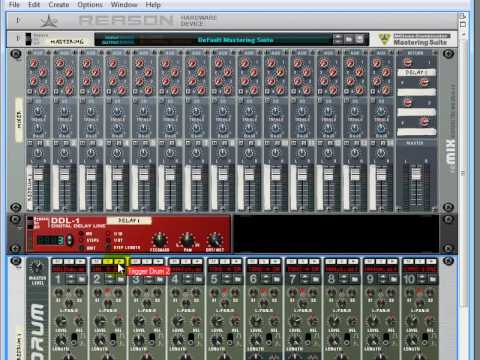
Task: Click the DDL-1 Pan knob
Action: tap(187, 239)
